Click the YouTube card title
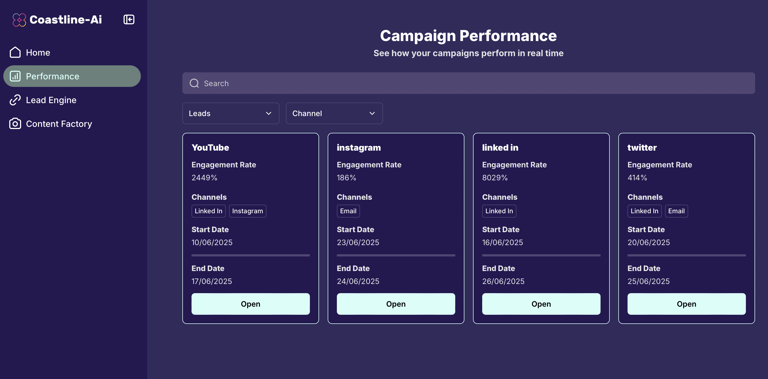 tap(210, 147)
